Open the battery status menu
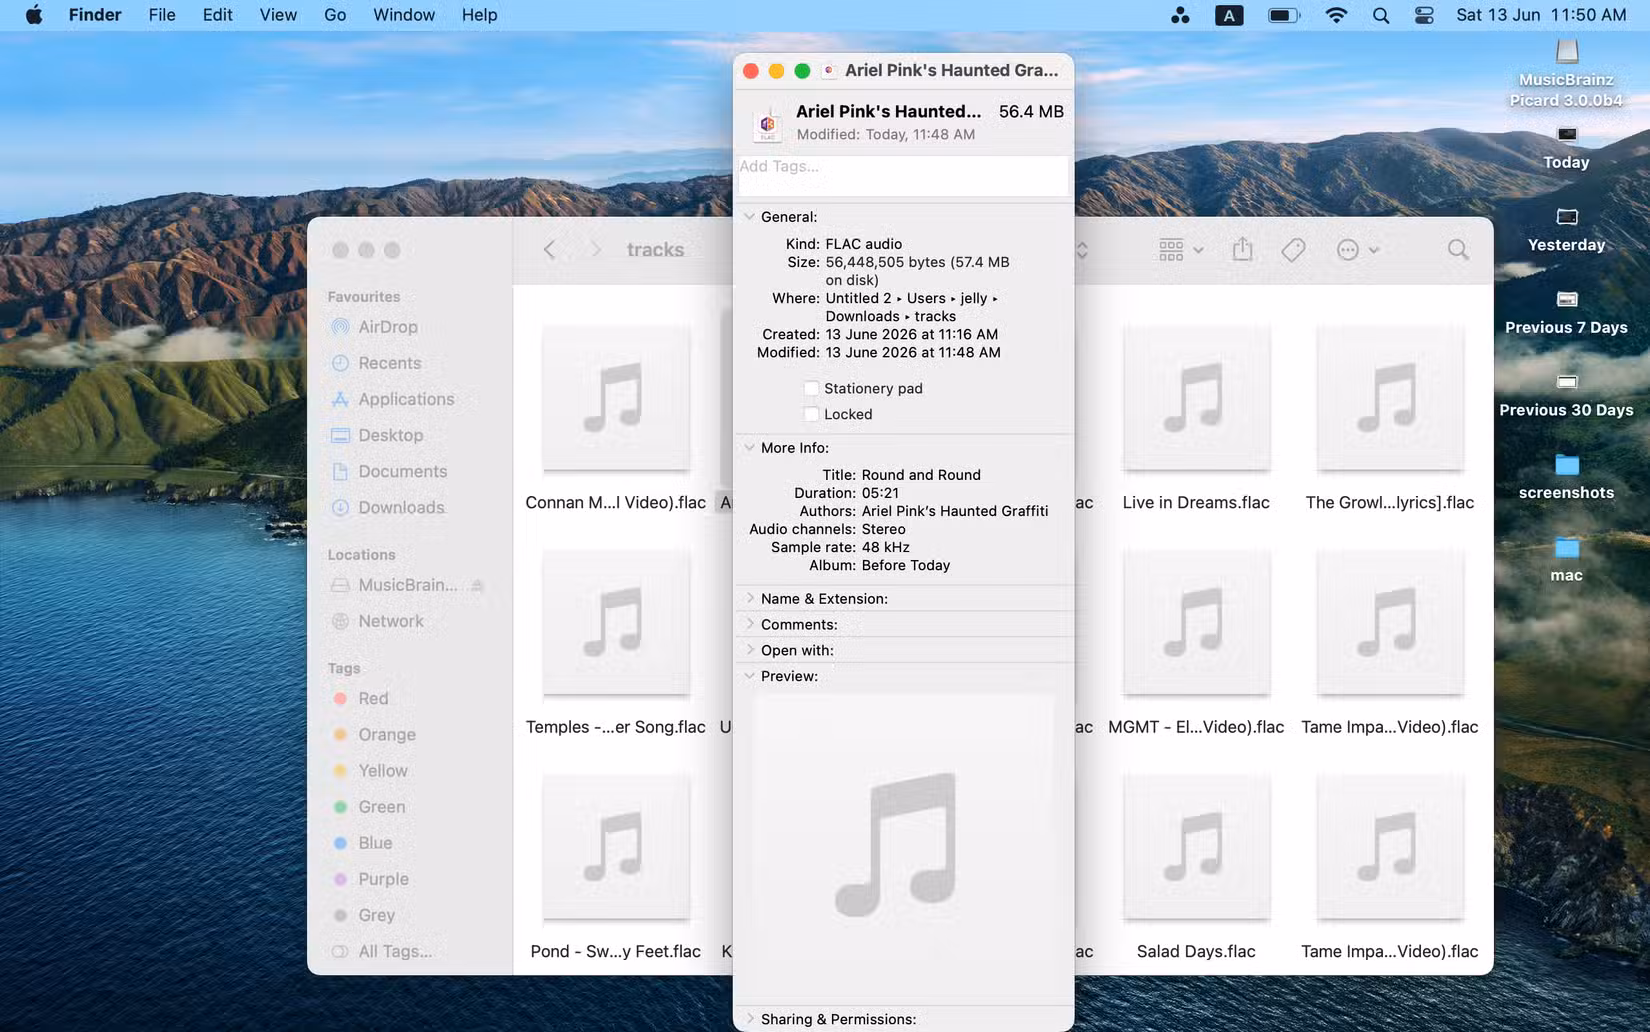Image resolution: width=1650 pixels, height=1032 pixels. [x=1284, y=15]
